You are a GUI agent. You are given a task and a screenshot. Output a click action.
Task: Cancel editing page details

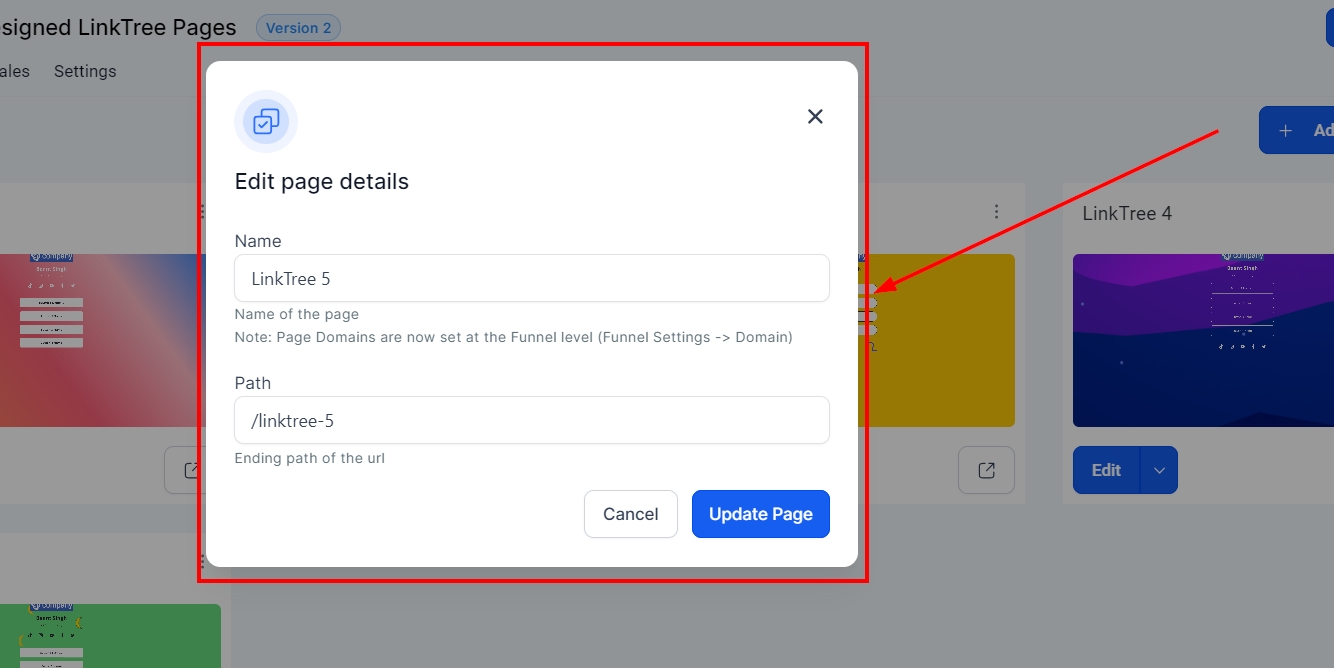click(x=631, y=514)
